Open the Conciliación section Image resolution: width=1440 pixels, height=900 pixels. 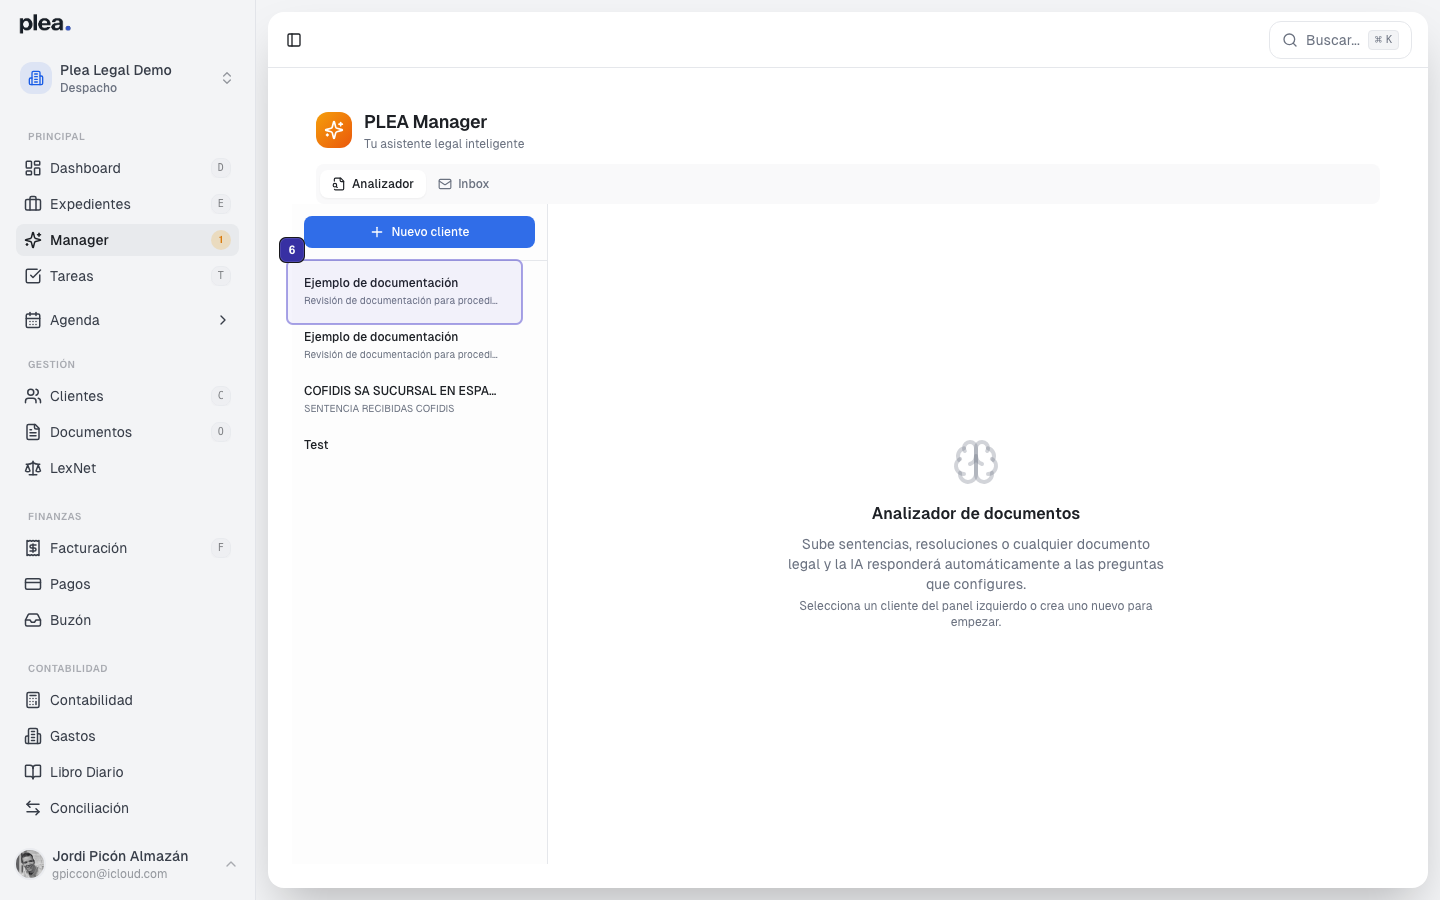tap(89, 808)
